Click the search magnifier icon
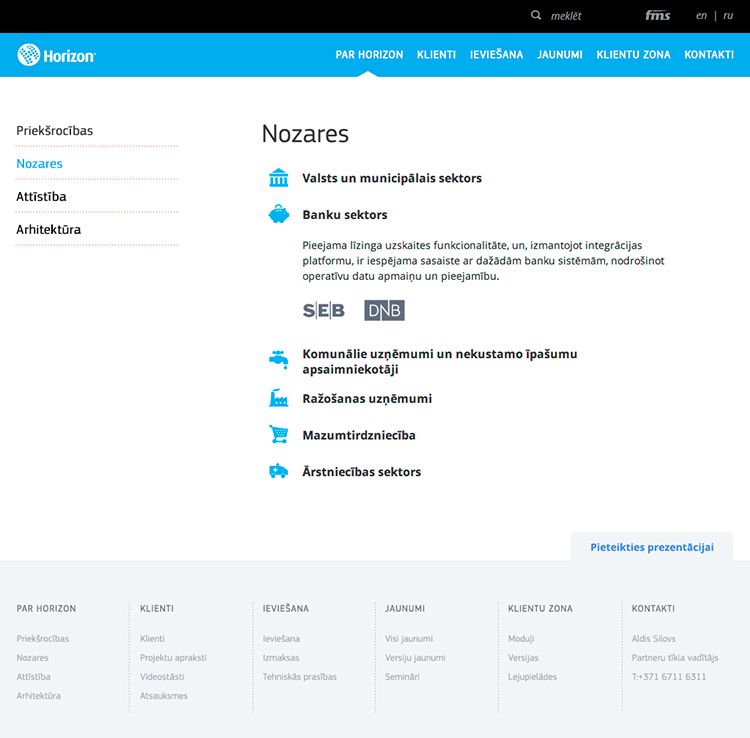 [536, 15]
